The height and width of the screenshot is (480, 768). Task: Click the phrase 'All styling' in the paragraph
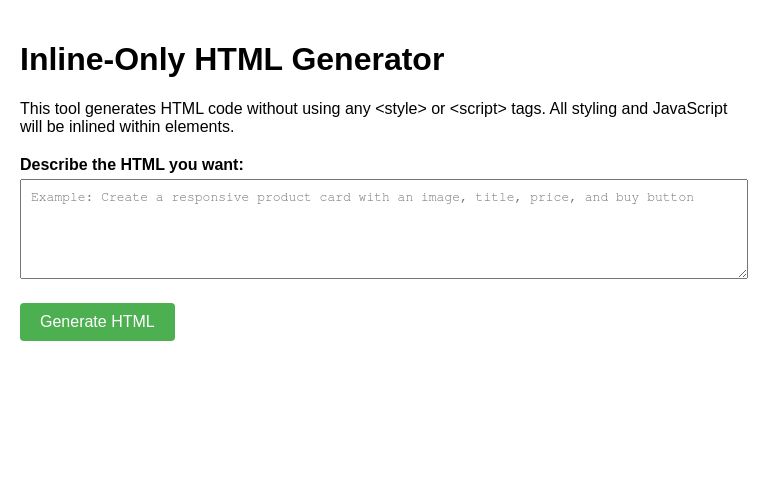coord(583,109)
